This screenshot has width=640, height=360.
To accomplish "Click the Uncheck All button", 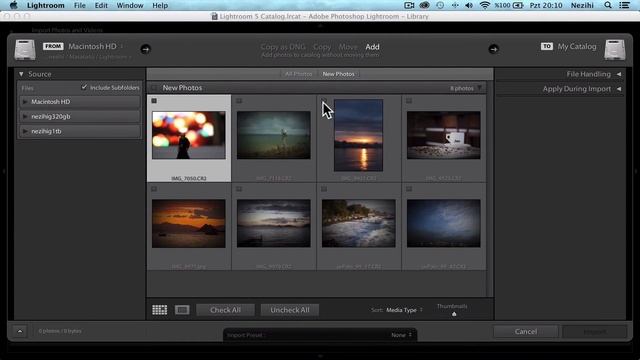I will 290,310.
